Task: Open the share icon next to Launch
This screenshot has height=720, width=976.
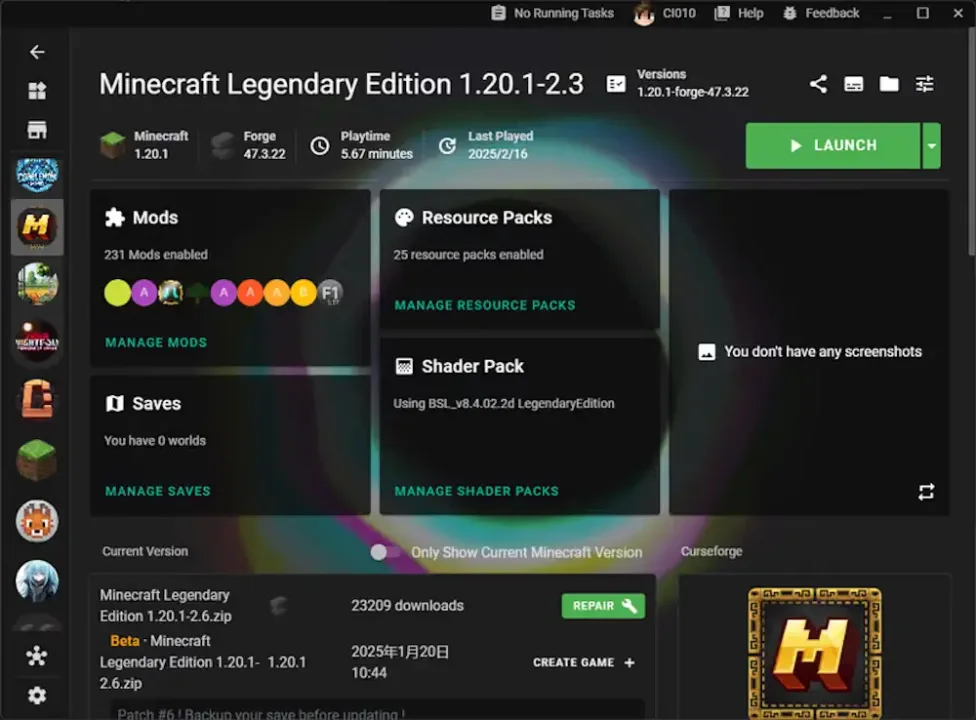Action: [818, 84]
